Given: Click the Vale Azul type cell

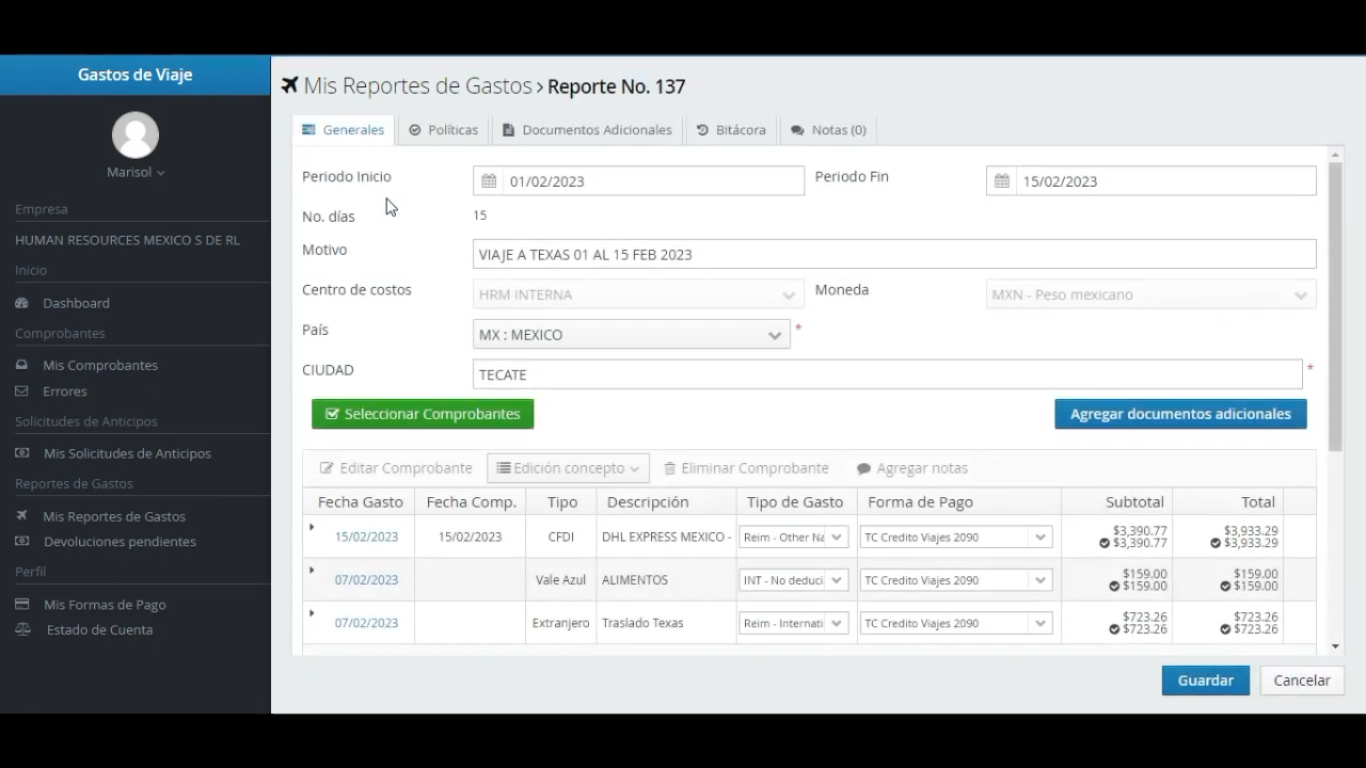Looking at the screenshot, I should pos(561,580).
